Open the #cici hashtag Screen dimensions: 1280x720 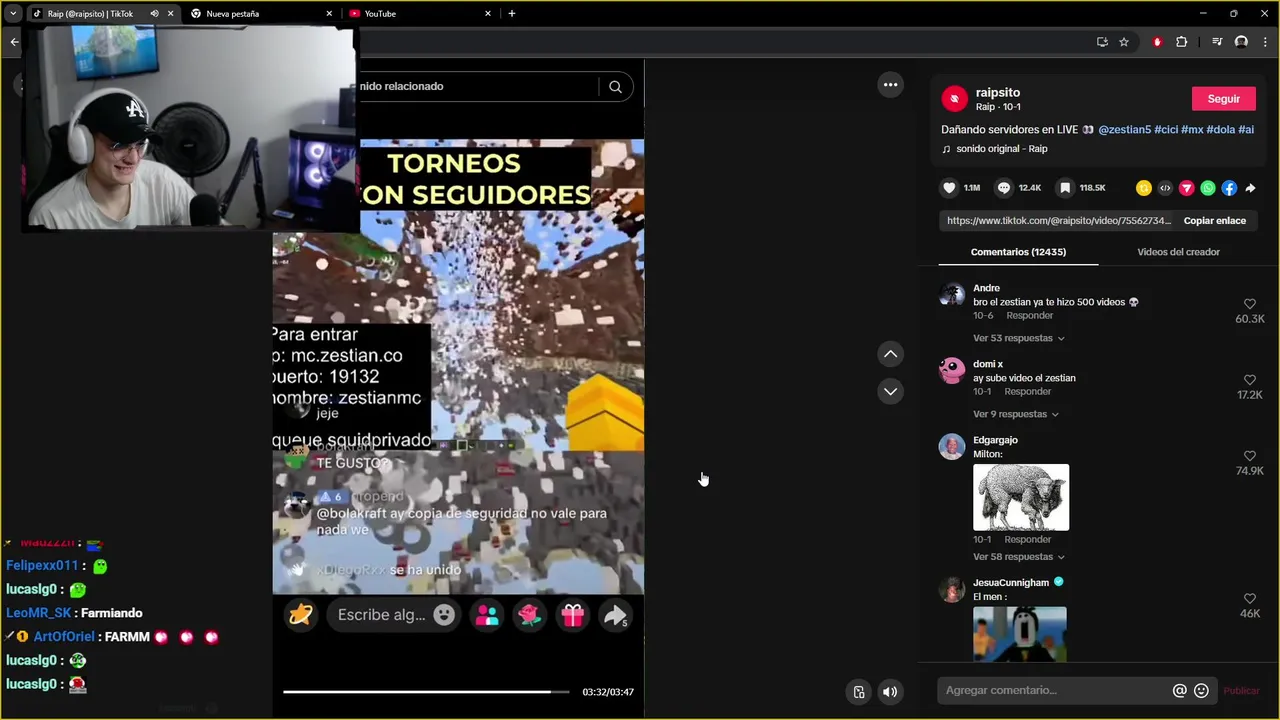(x=1165, y=130)
